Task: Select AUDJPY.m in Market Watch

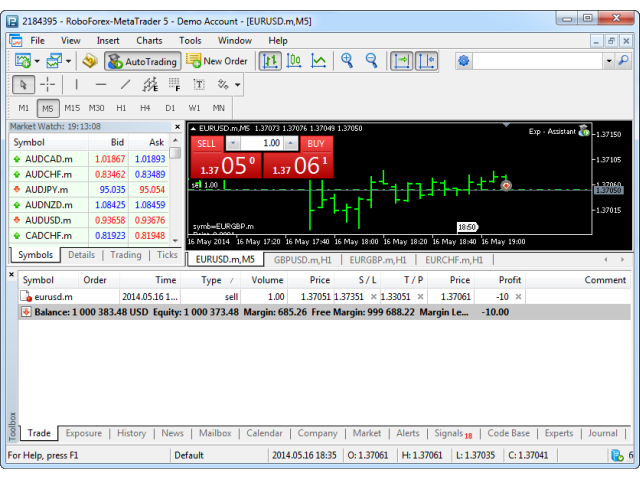Action: 89,189
